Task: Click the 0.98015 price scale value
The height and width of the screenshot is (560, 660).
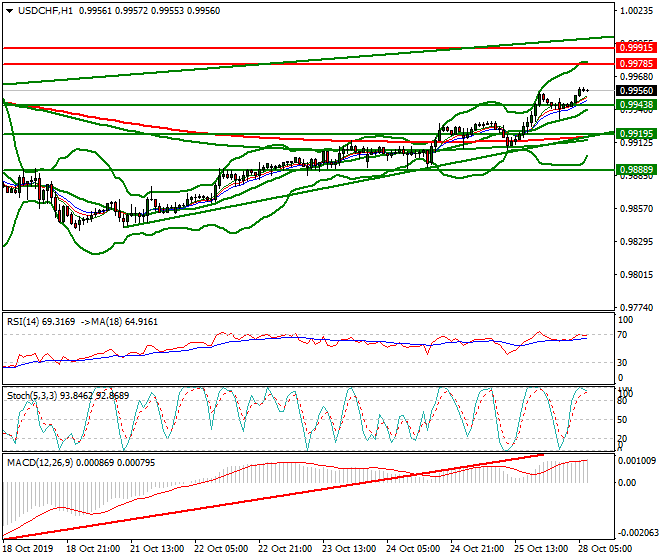Action: coord(636,275)
